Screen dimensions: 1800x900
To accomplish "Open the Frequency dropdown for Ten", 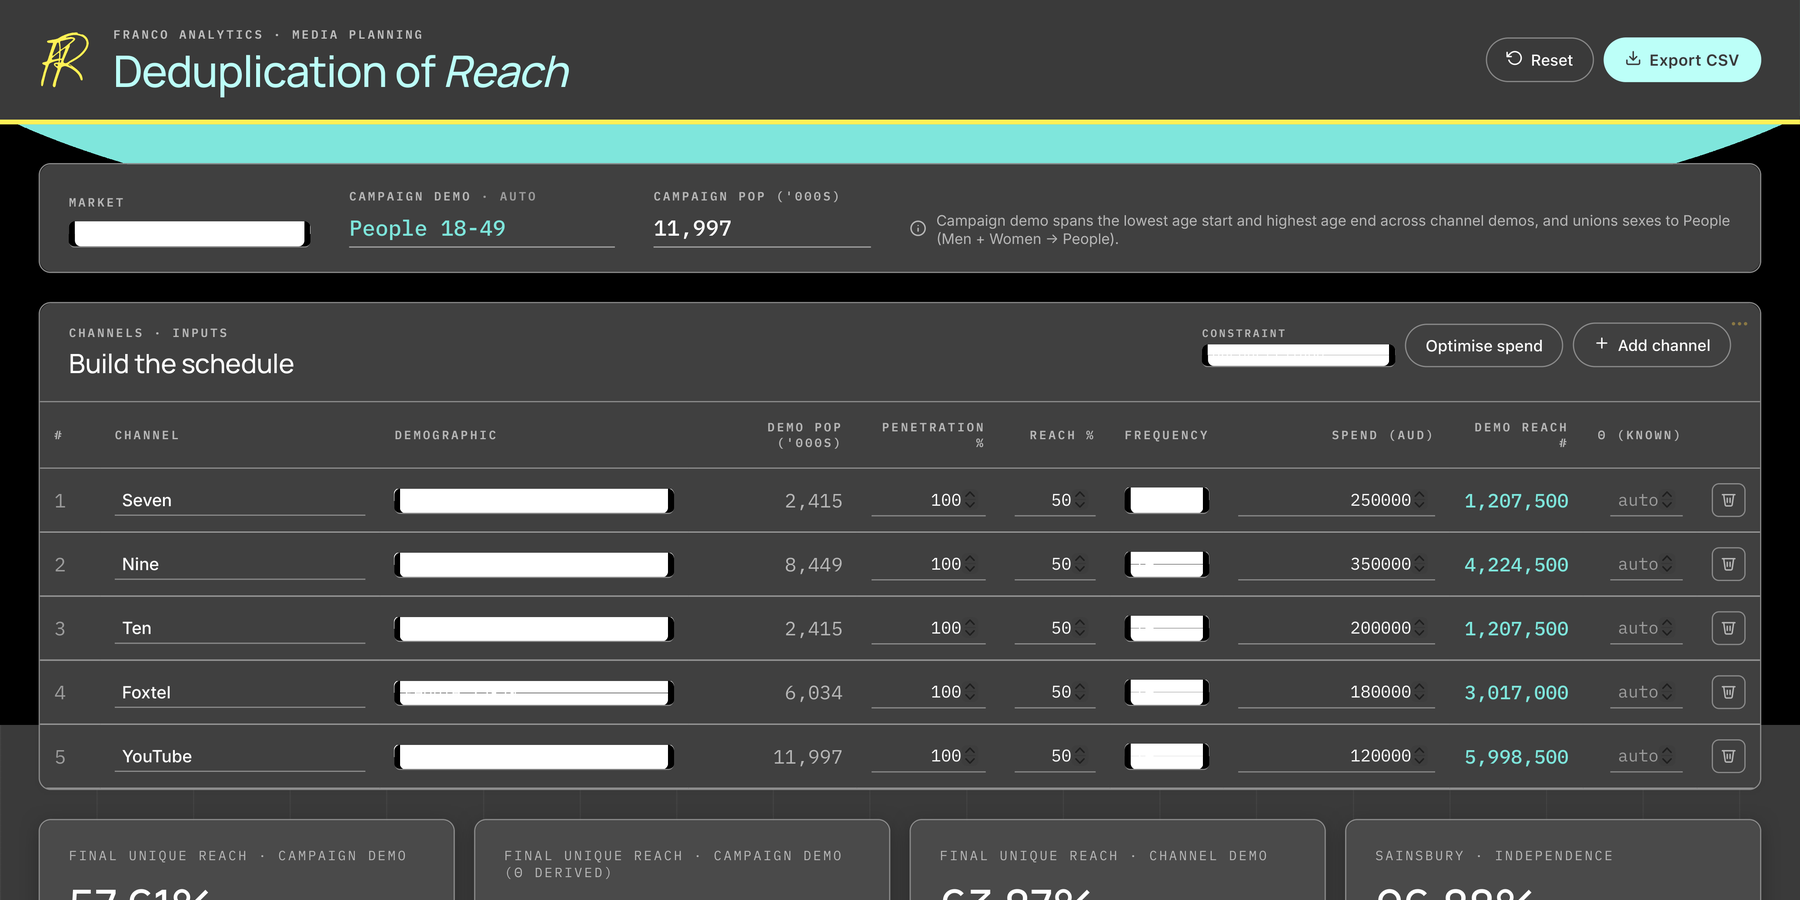I will tap(1167, 628).
